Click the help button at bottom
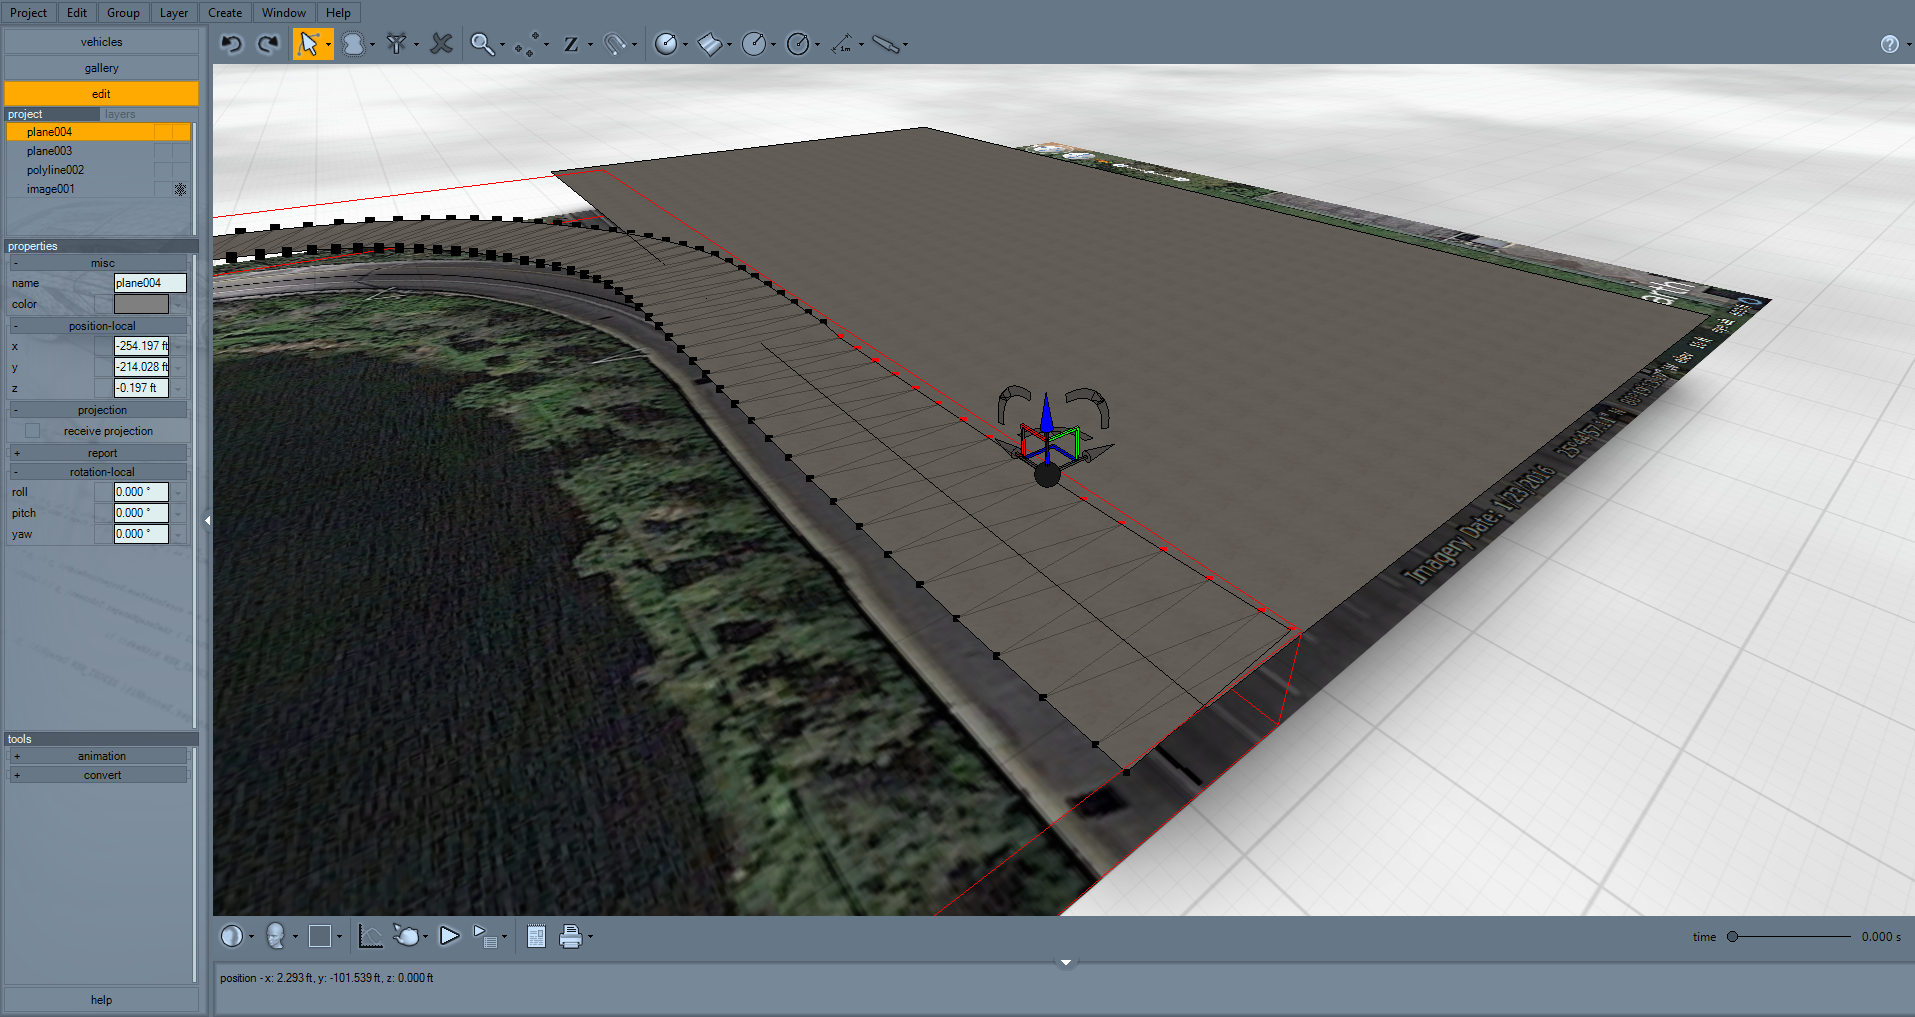1915x1017 pixels. (101, 1000)
